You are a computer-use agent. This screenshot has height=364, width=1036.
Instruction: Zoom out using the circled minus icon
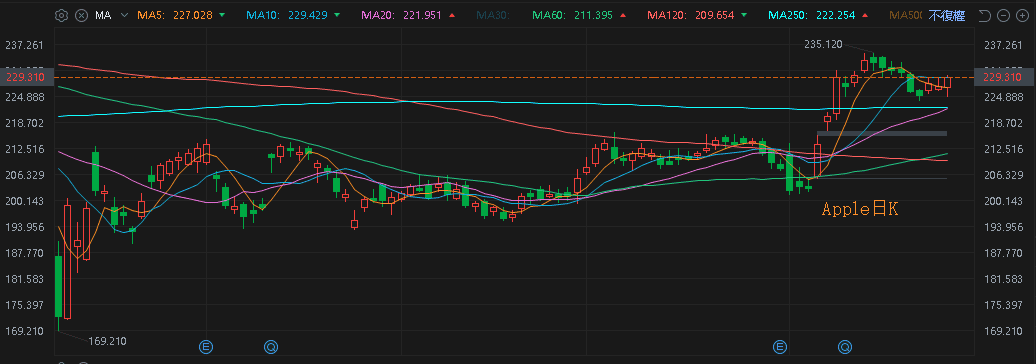1004,15
